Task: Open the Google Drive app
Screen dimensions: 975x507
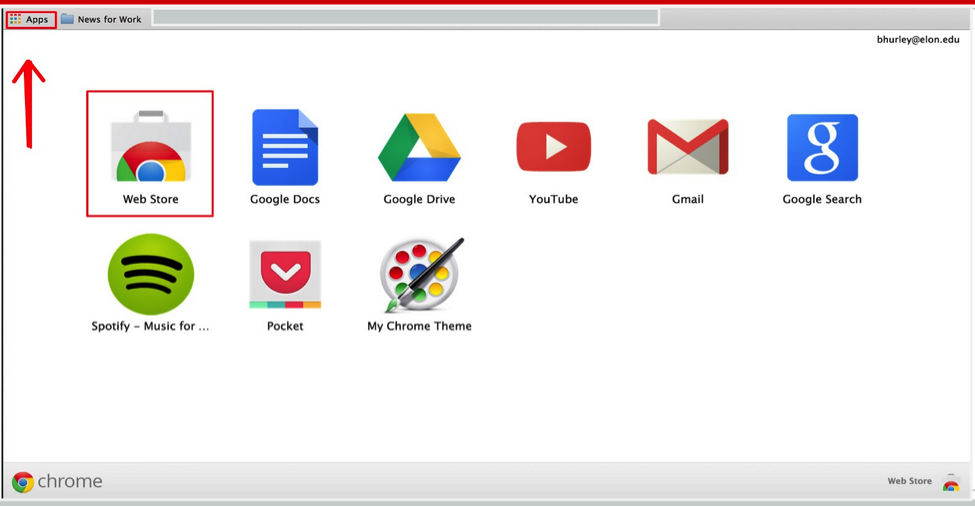Action: [x=419, y=147]
